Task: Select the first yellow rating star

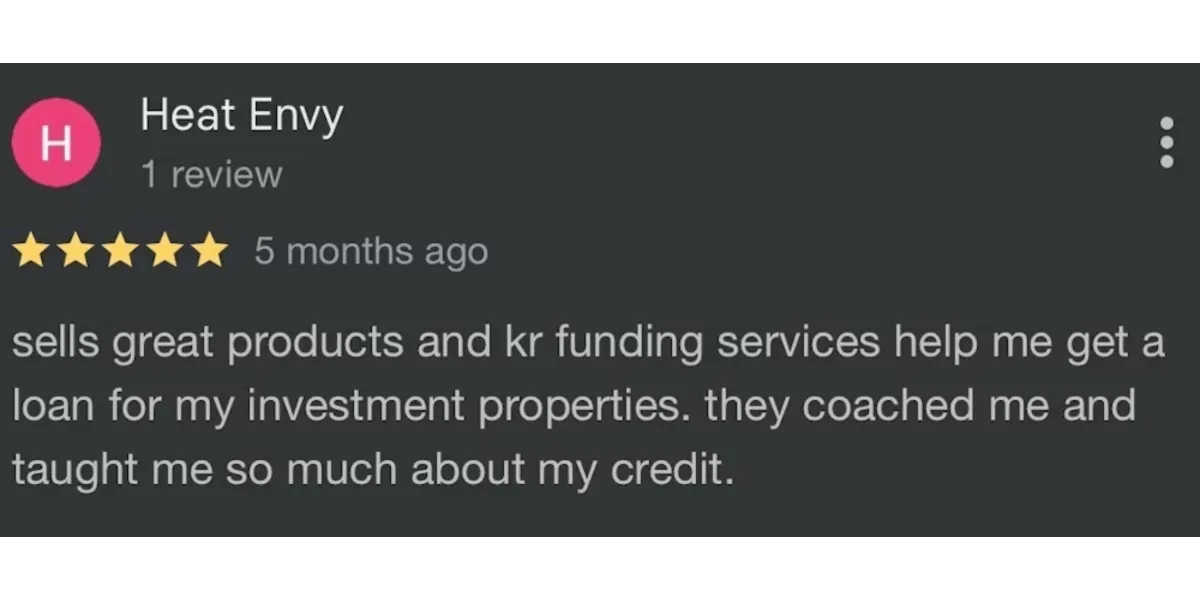Action: click(31, 250)
